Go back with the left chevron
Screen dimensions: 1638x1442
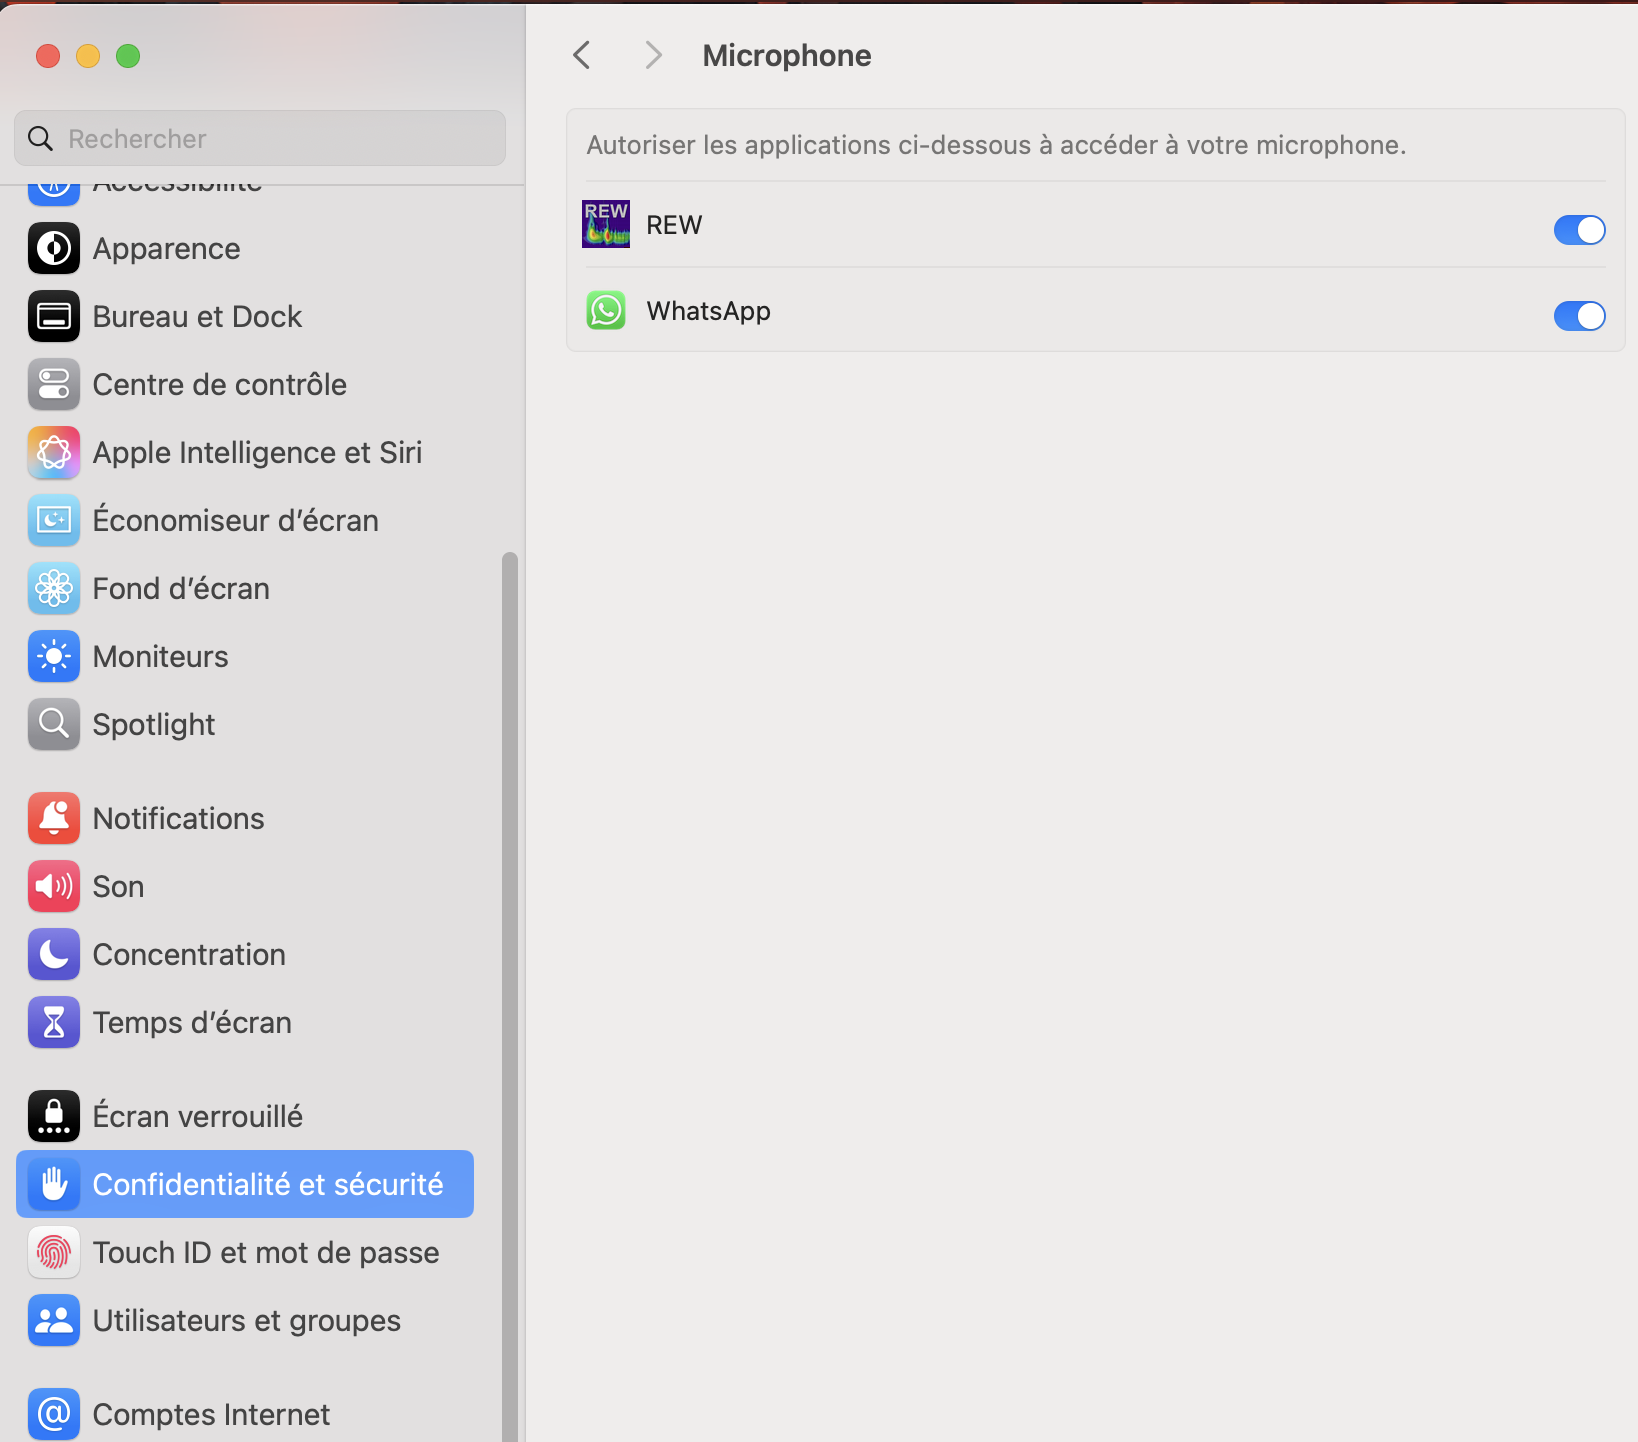pyautogui.click(x=582, y=55)
